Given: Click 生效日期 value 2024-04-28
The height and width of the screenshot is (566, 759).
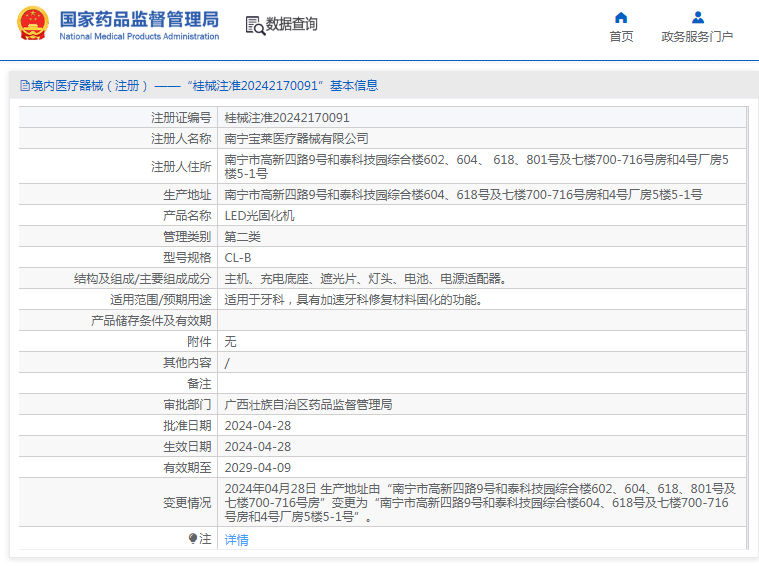Looking at the screenshot, I should pyautogui.click(x=258, y=447).
